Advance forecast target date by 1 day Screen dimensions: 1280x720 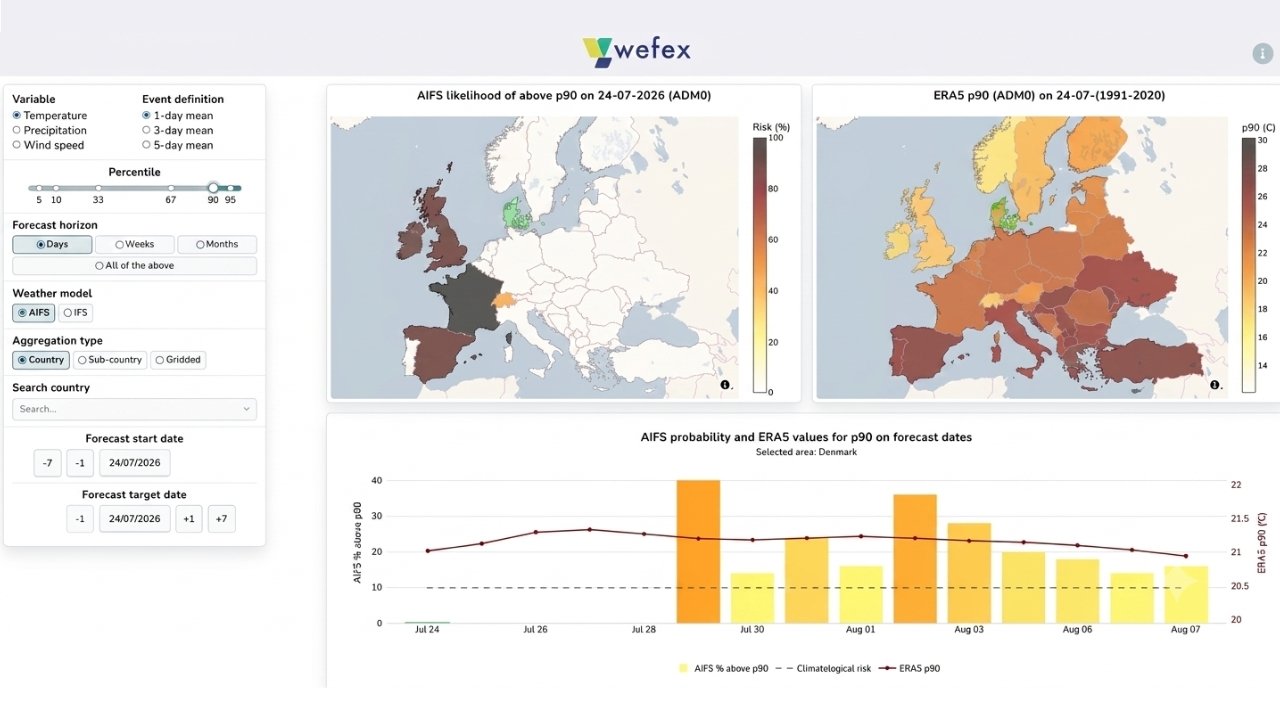click(188, 519)
